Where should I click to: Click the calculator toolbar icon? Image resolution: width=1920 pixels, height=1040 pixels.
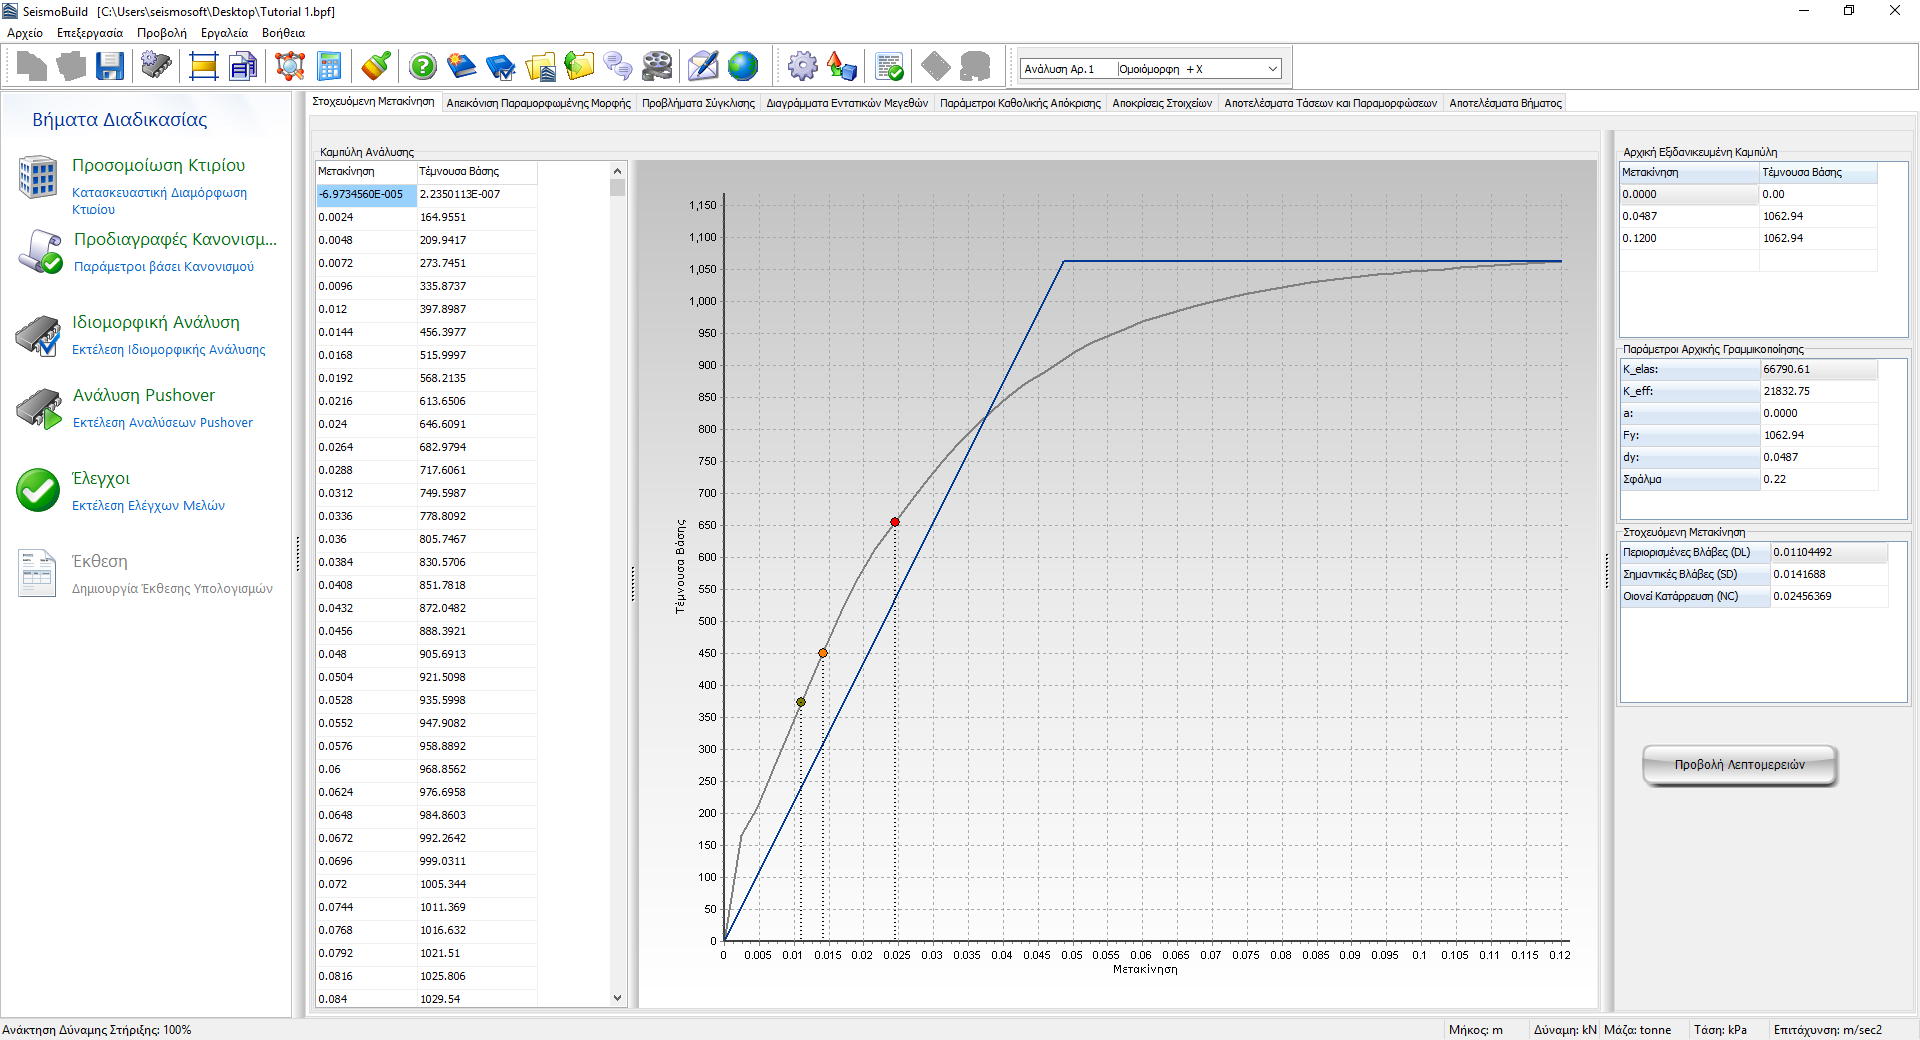(x=329, y=67)
